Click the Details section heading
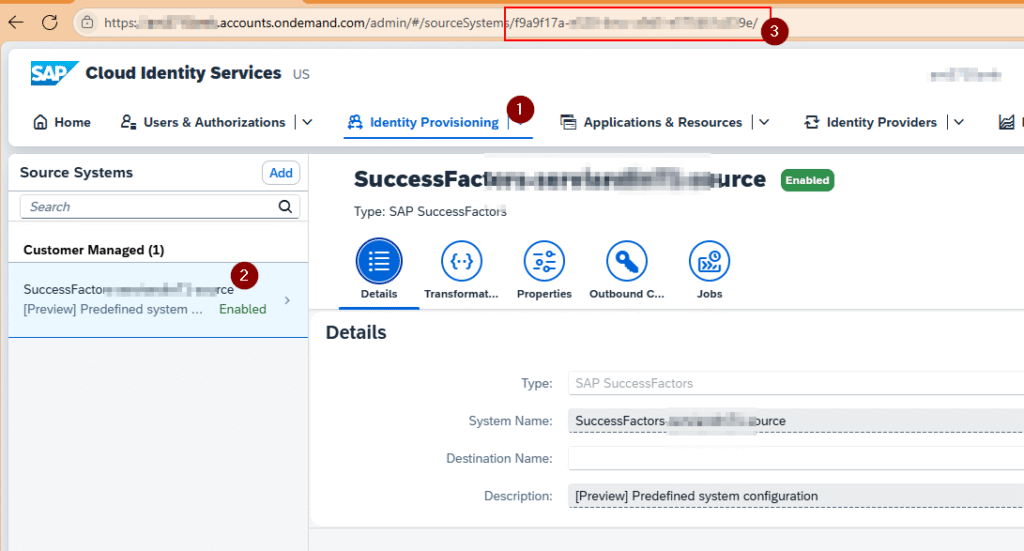This screenshot has height=551, width=1024. coord(356,332)
